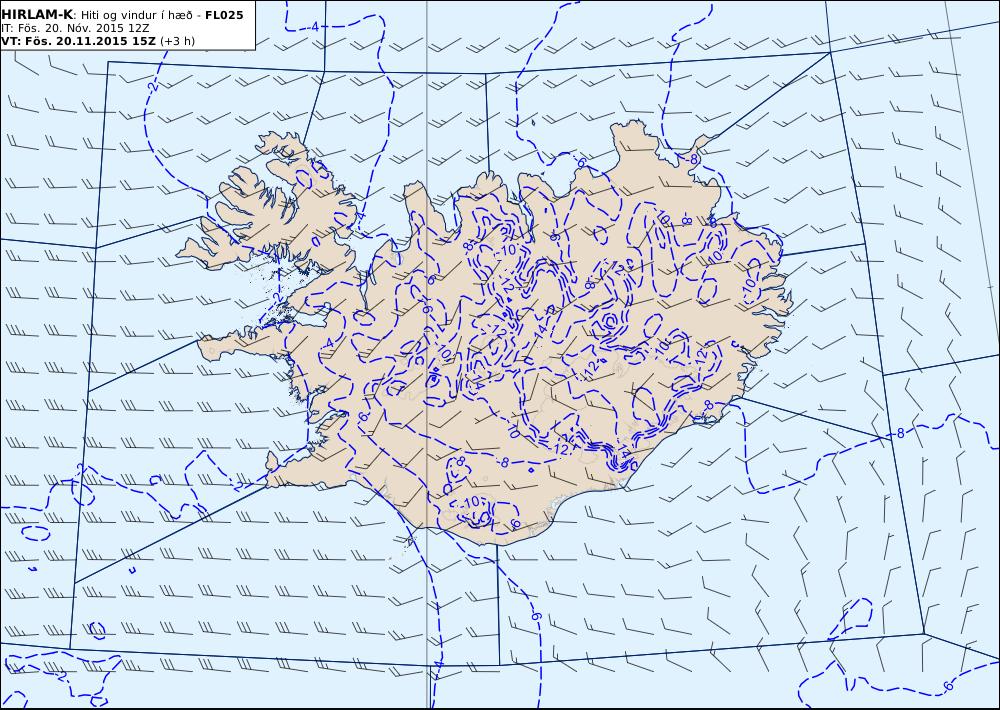Click the (+3 h) forecast offset text

click(177, 41)
